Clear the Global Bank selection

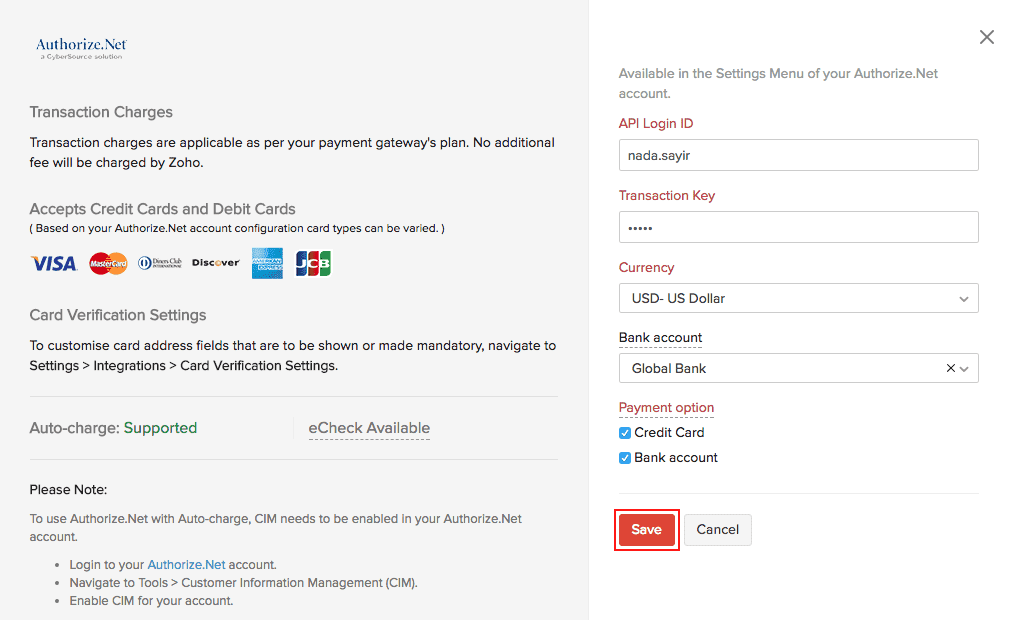coord(950,368)
